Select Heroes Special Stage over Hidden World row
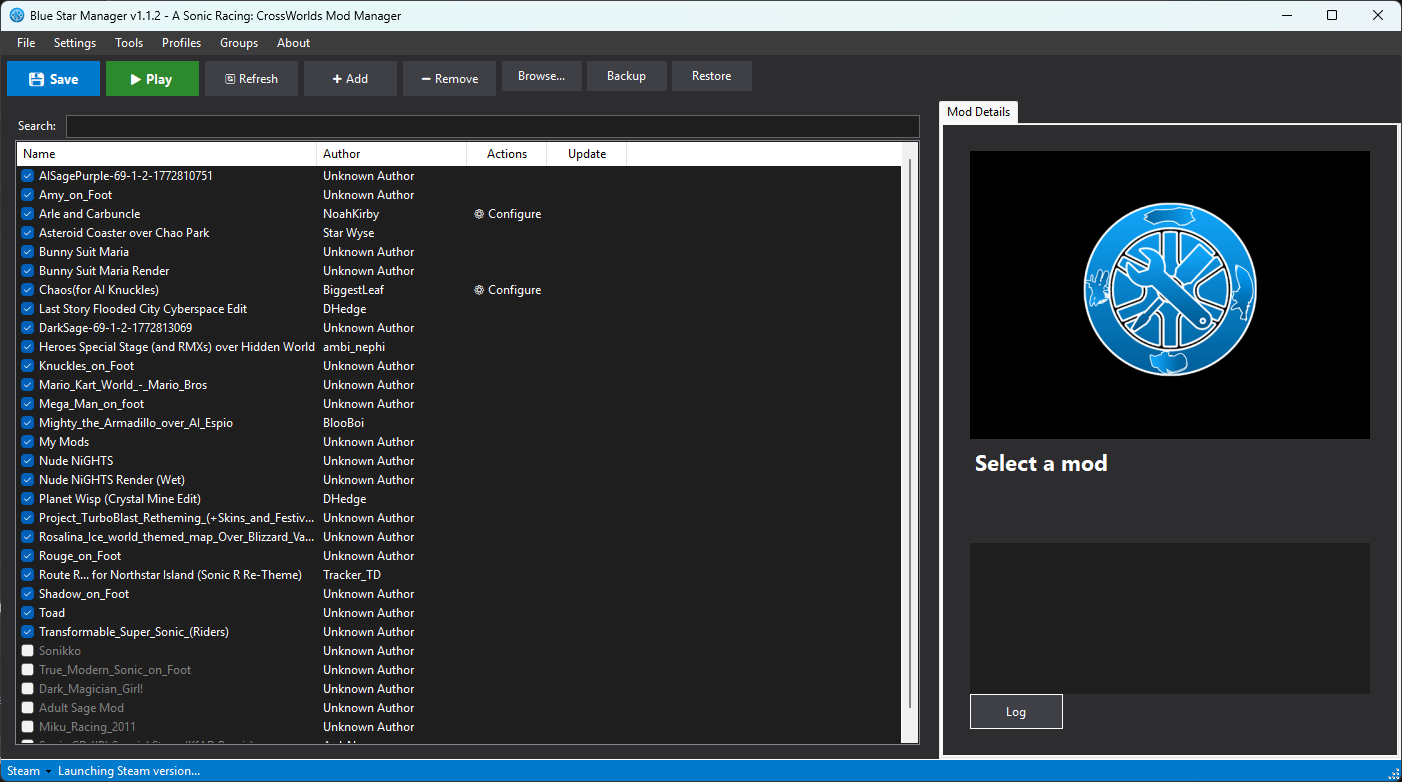The height and width of the screenshot is (782, 1402). [x=459, y=347]
